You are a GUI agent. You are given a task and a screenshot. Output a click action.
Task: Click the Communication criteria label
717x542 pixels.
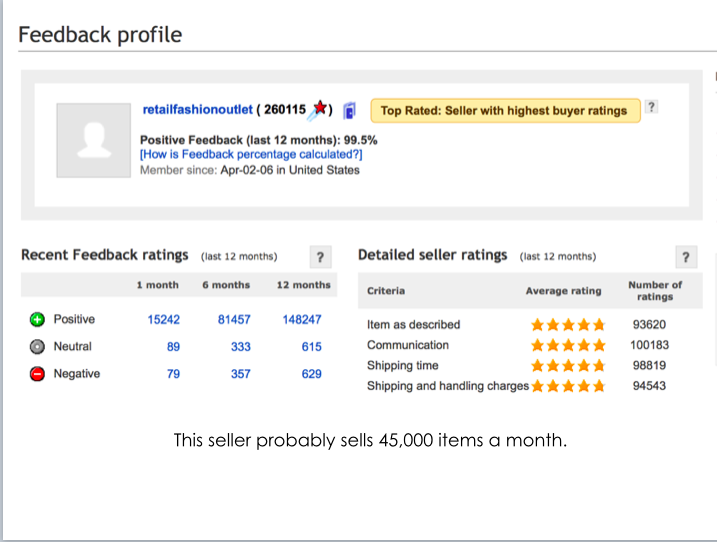click(x=408, y=345)
